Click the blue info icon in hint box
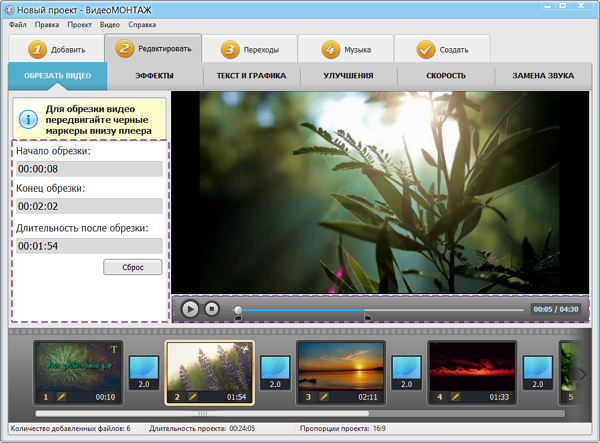This screenshot has width=600, height=443. tap(28, 119)
